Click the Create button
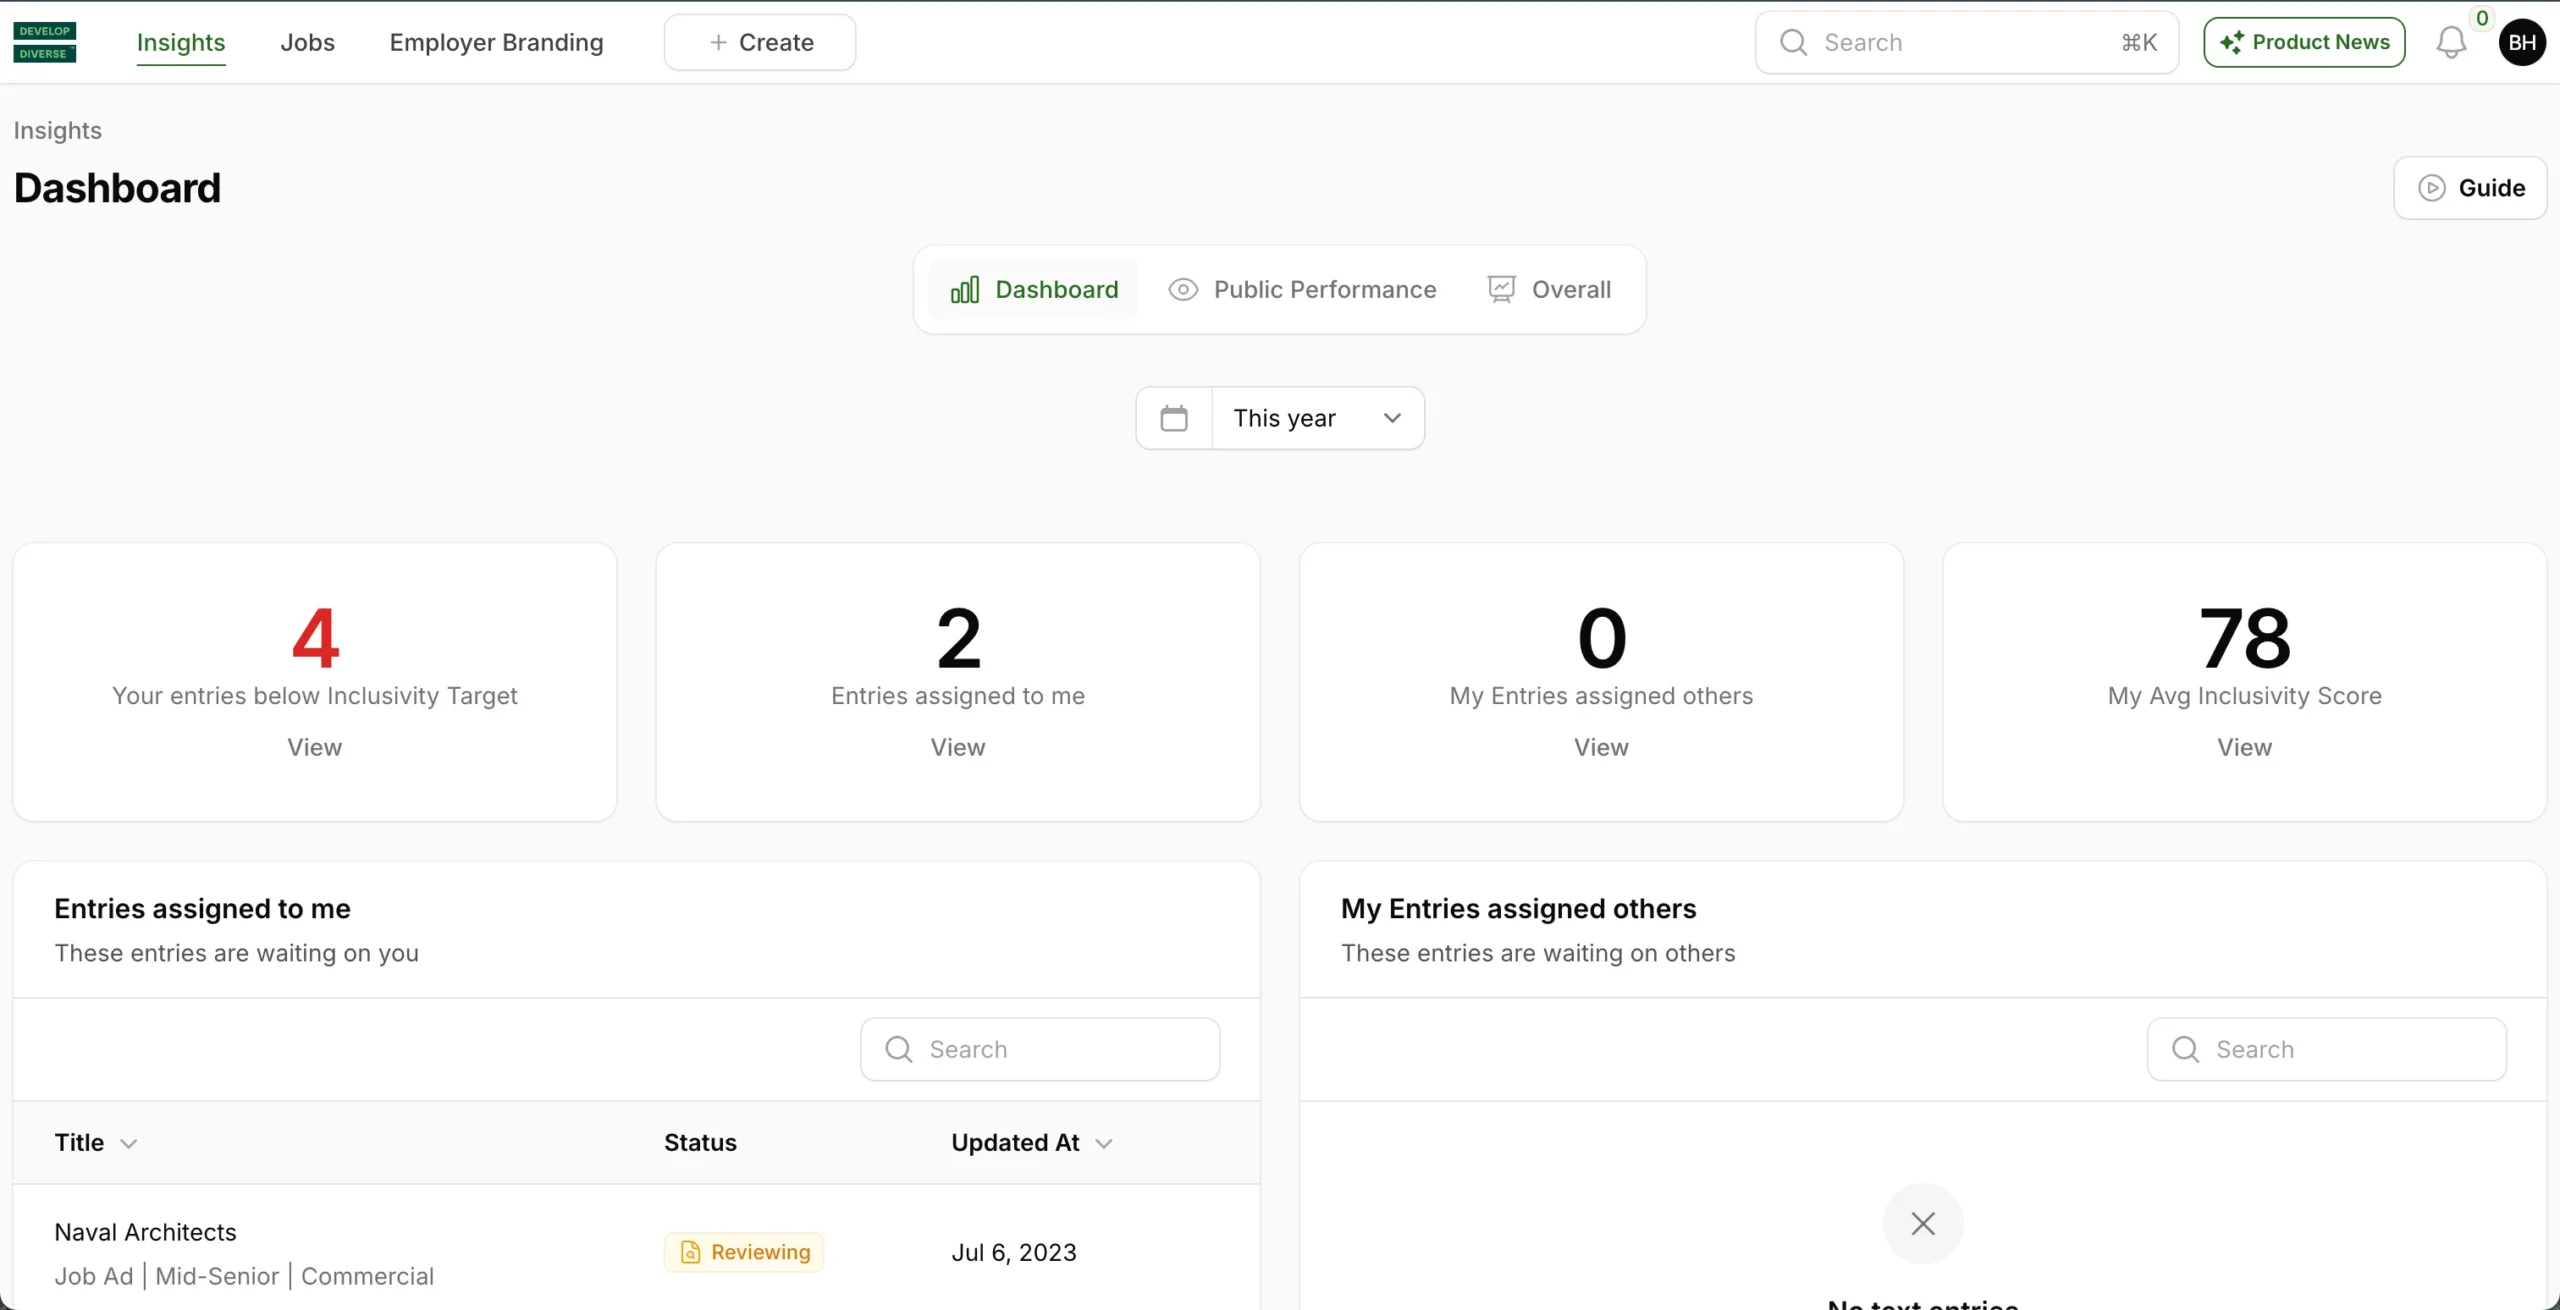2560x1310 pixels. pos(760,42)
